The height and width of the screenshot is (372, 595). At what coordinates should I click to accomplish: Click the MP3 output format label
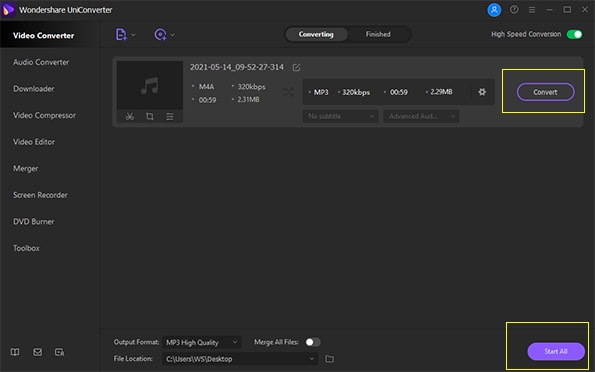321,92
